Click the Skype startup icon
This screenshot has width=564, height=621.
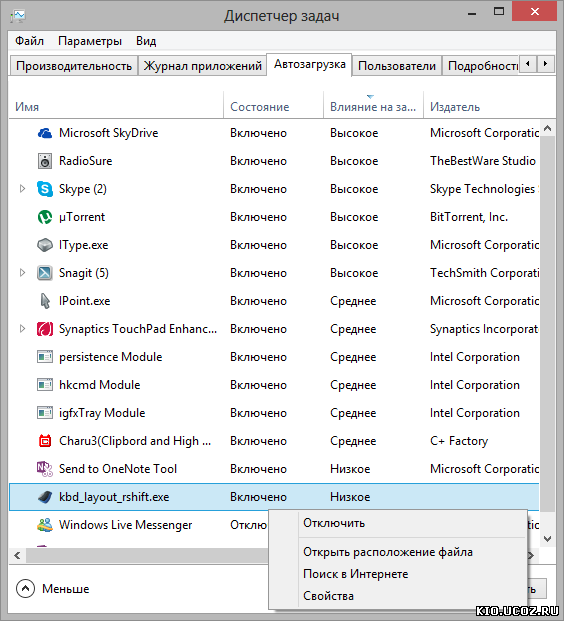tap(45, 189)
